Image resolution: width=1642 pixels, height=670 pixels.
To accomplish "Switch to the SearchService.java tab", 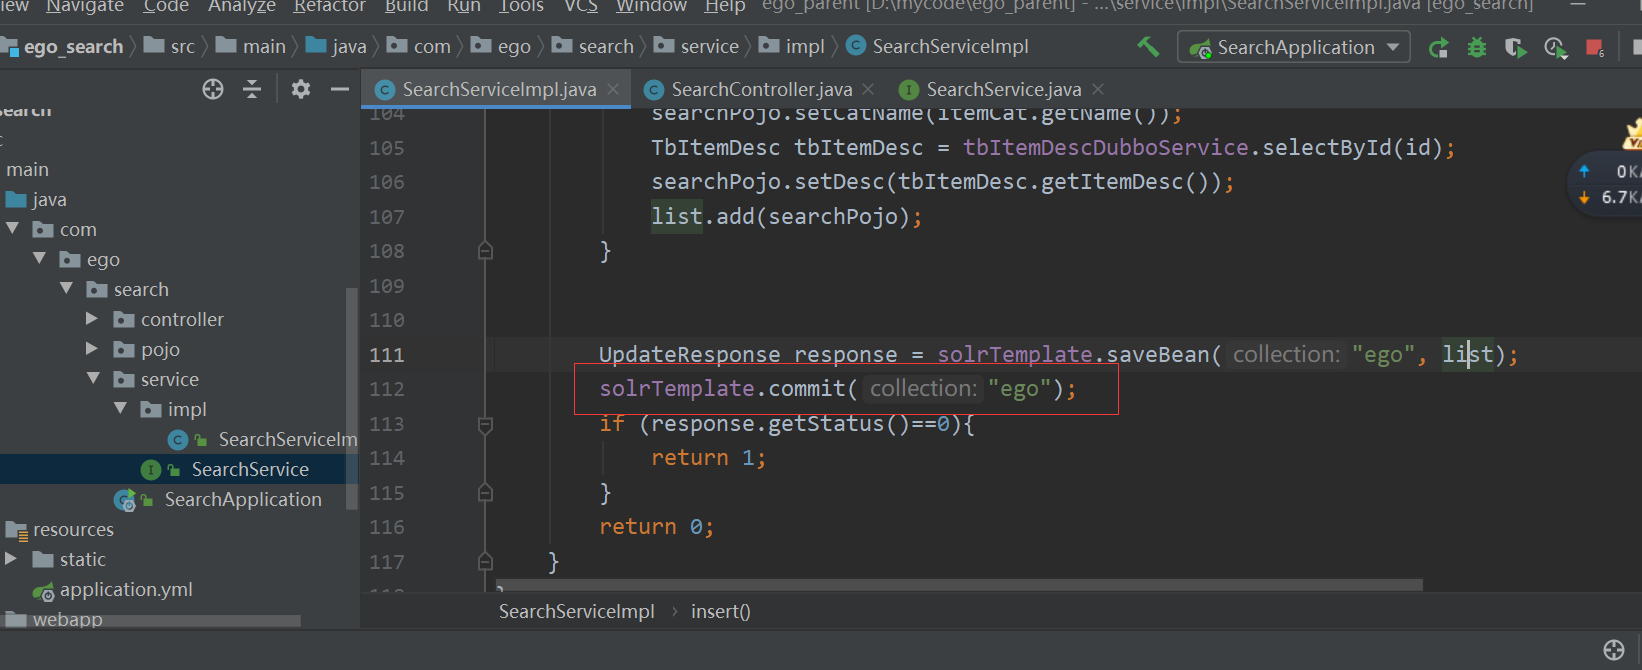I will click(1003, 89).
